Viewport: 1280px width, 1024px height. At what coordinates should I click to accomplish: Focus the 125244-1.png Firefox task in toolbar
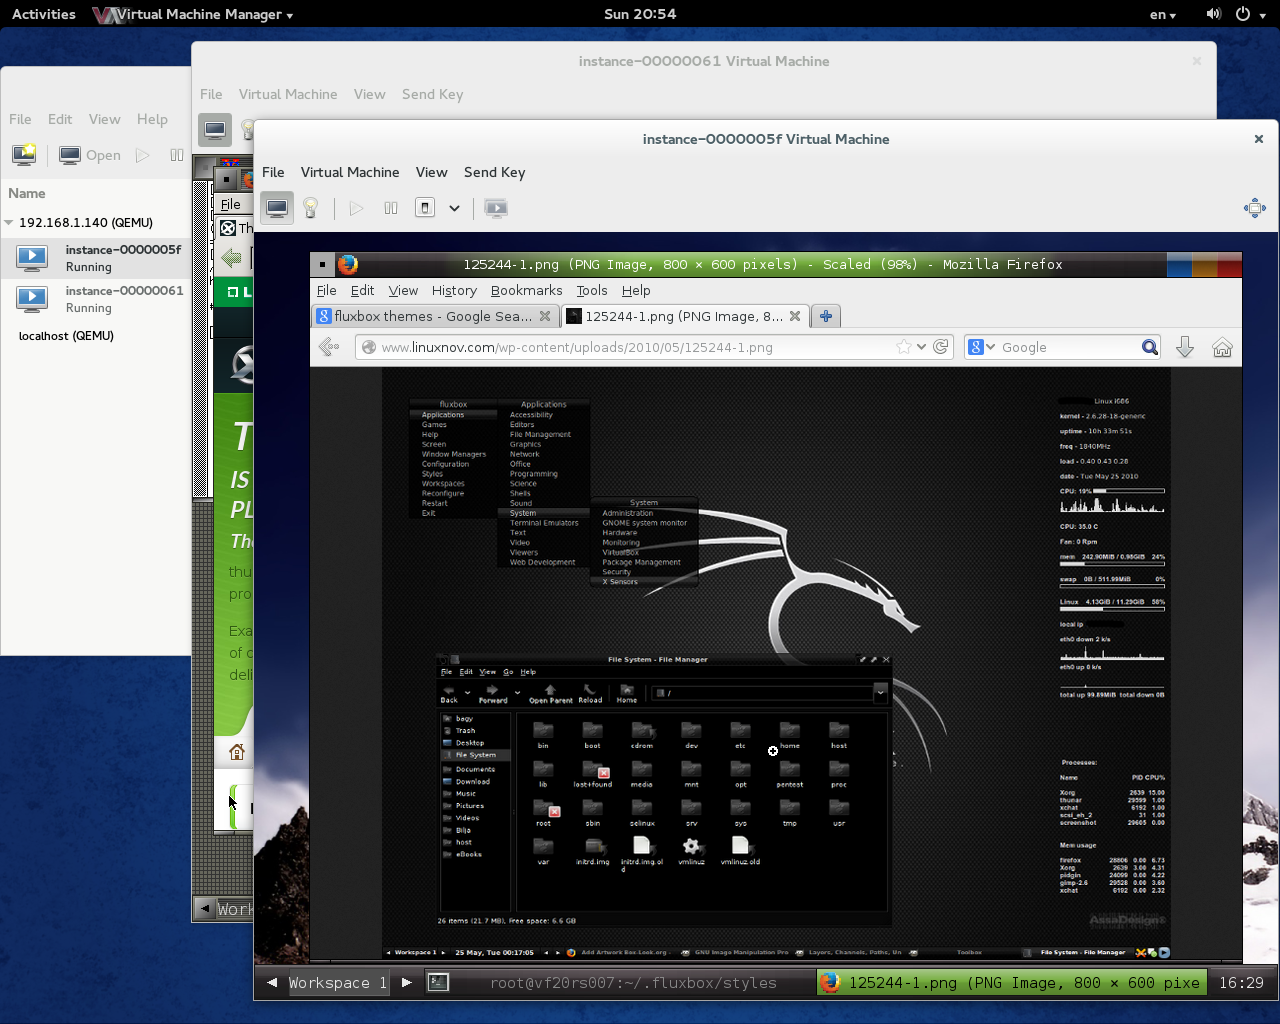[1012, 983]
